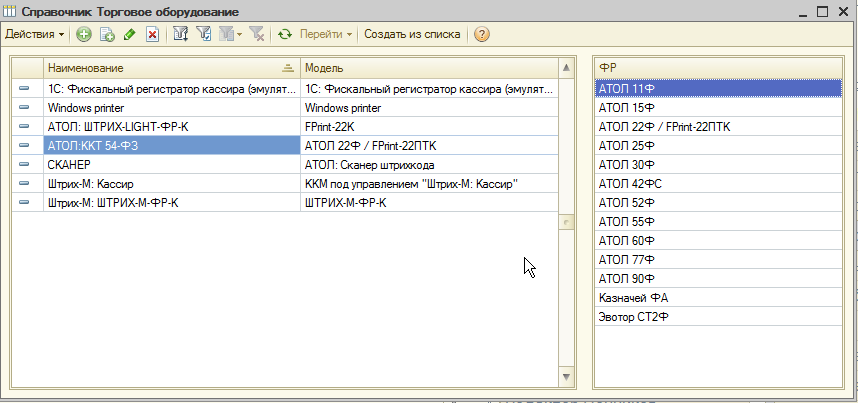Select the СКАНЕР row
Image resolution: width=858 pixels, height=403 pixels.
(172, 165)
